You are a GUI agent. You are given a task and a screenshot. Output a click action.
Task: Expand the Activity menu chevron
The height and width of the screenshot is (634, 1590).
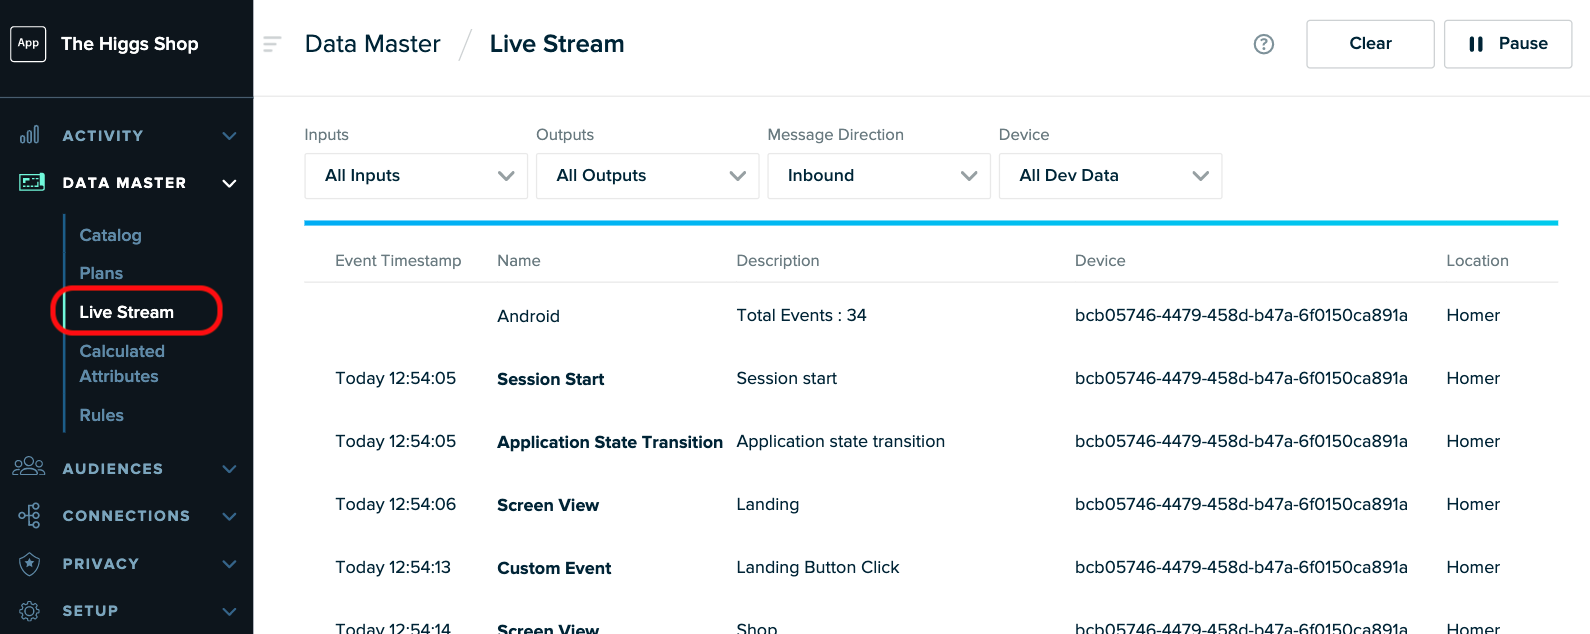click(x=229, y=136)
